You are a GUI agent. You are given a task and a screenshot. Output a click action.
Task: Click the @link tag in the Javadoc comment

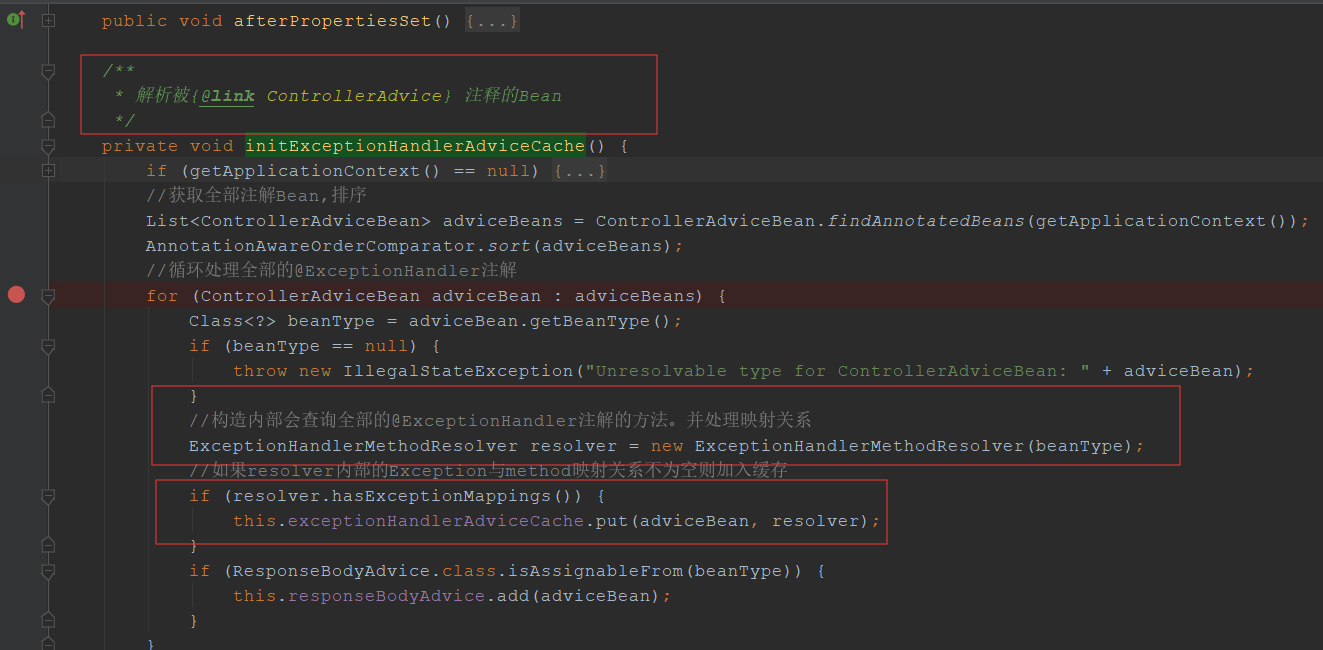[x=227, y=96]
